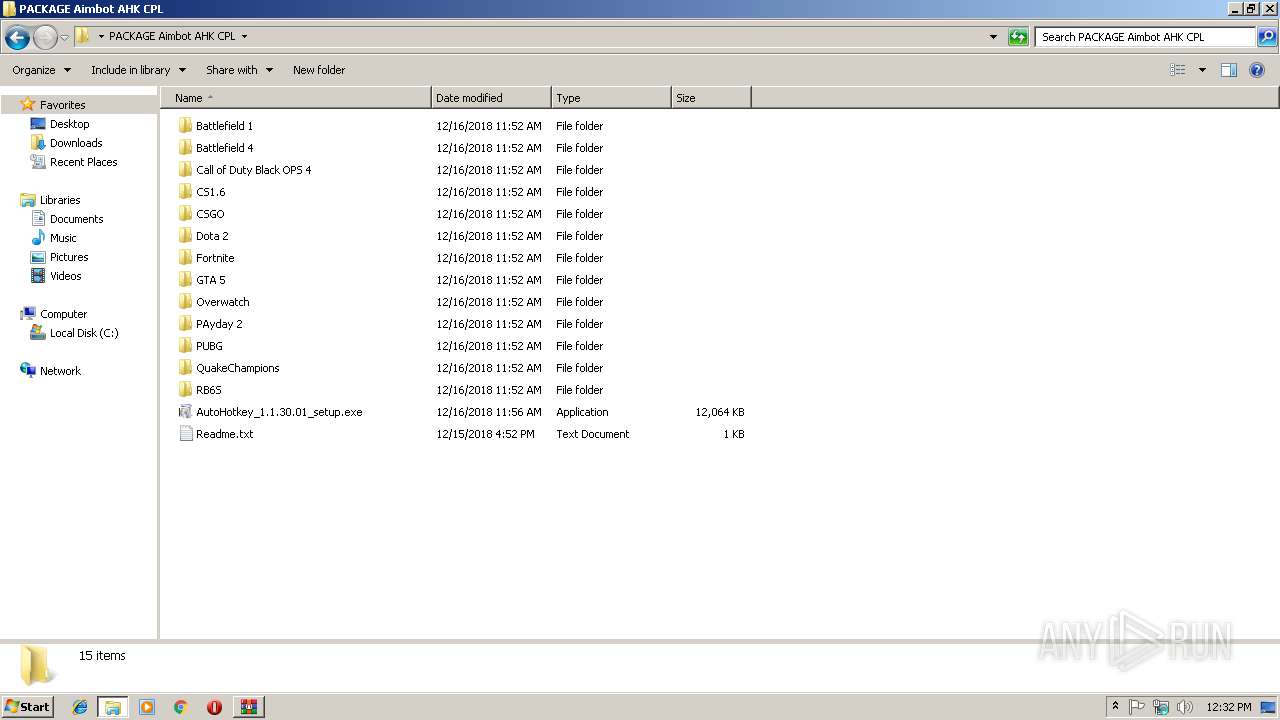Open the Help button
The image size is (1280, 720).
coord(1257,70)
